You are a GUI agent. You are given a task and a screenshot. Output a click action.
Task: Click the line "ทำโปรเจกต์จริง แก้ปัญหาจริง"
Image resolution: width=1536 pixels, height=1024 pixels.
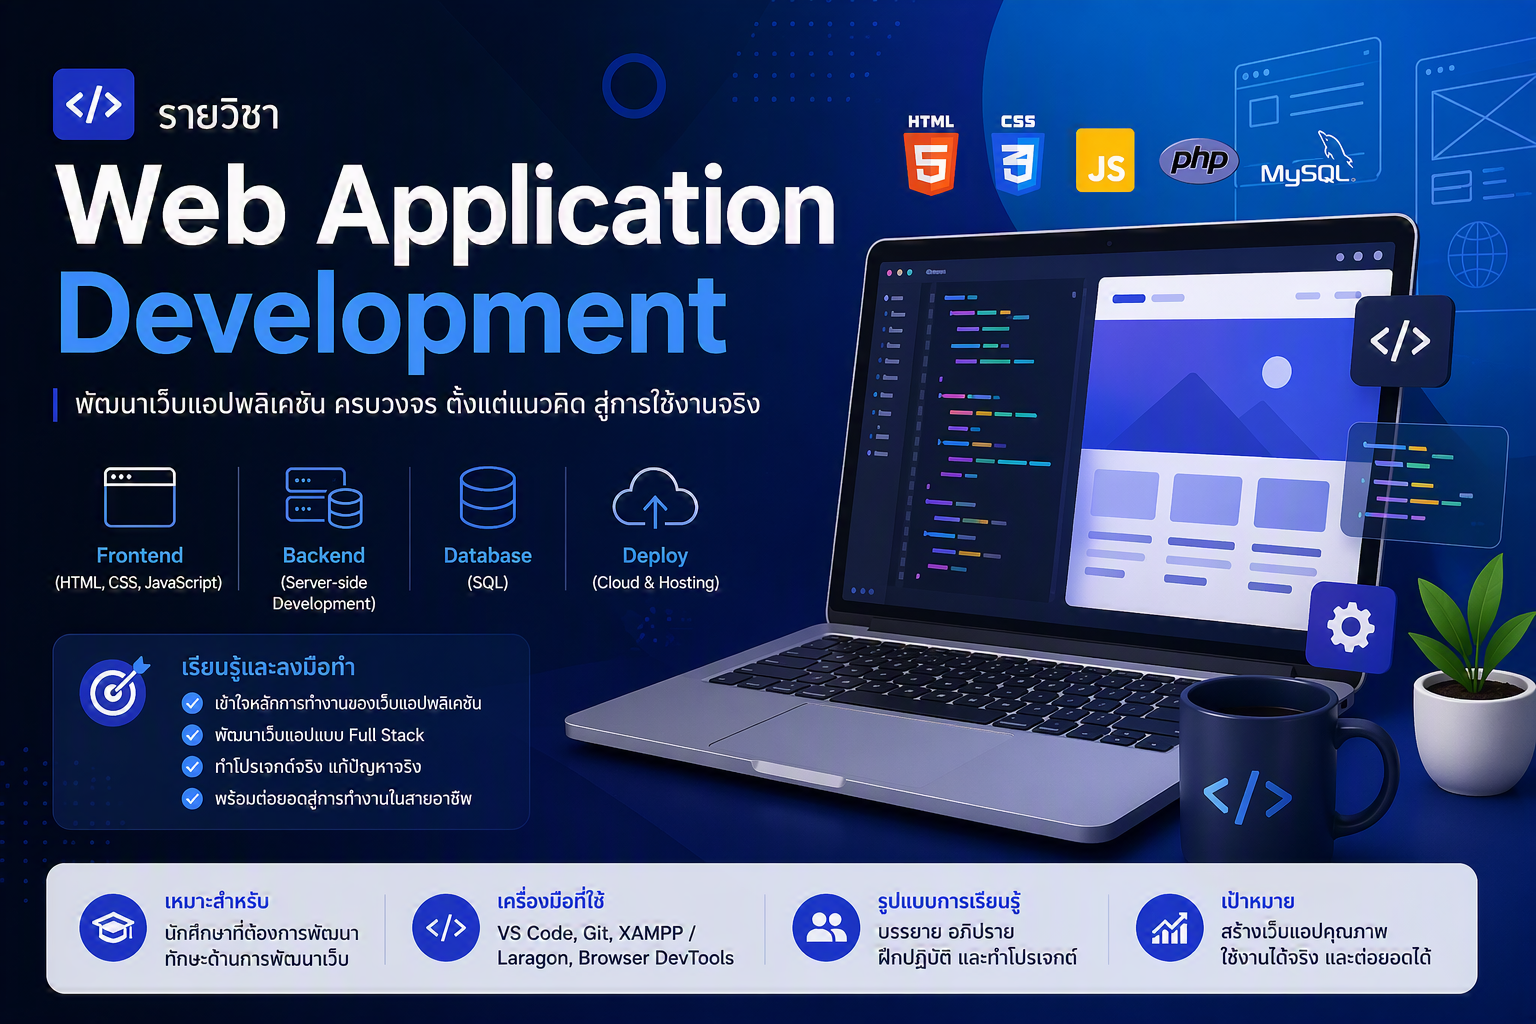tap(318, 767)
